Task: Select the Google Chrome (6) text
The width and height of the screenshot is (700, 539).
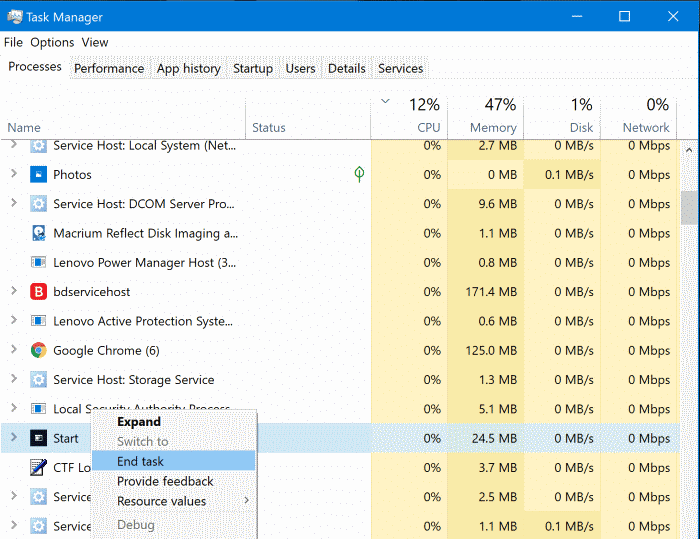Action: coord(106,351)
